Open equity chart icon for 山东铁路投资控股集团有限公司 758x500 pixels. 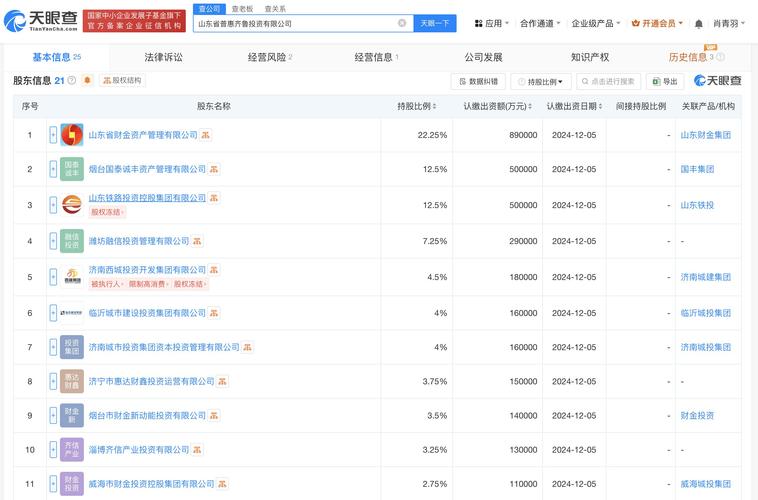(x=214, y=198)
